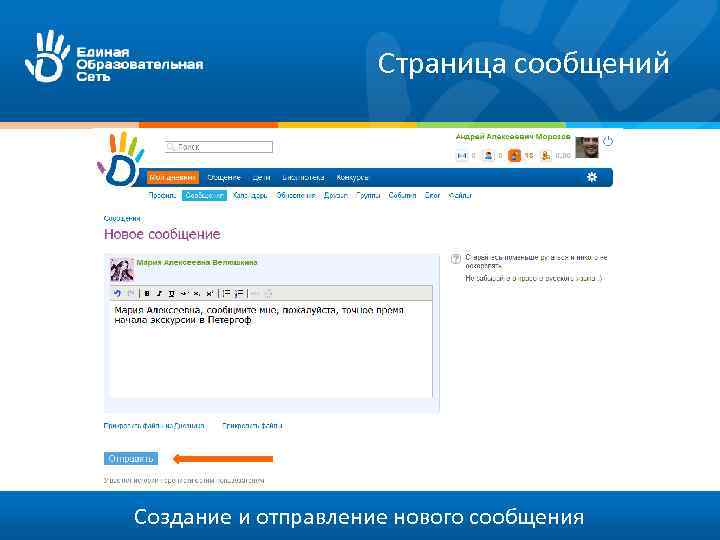
Task: Click 'Прикрепить файл из Дневника' link
Action: click(x=154, y=426)
